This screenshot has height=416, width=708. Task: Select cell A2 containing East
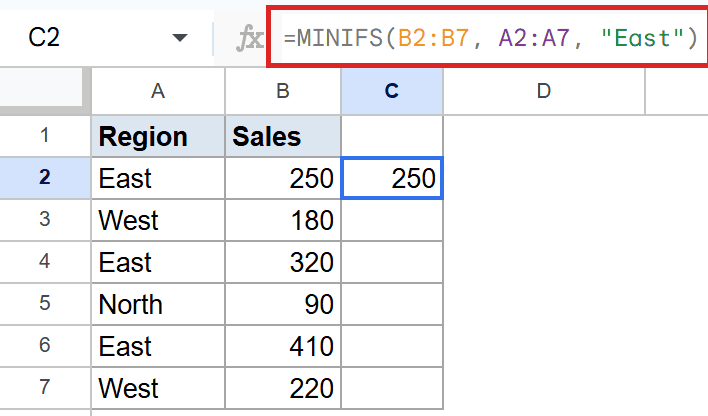pos(158,178)
